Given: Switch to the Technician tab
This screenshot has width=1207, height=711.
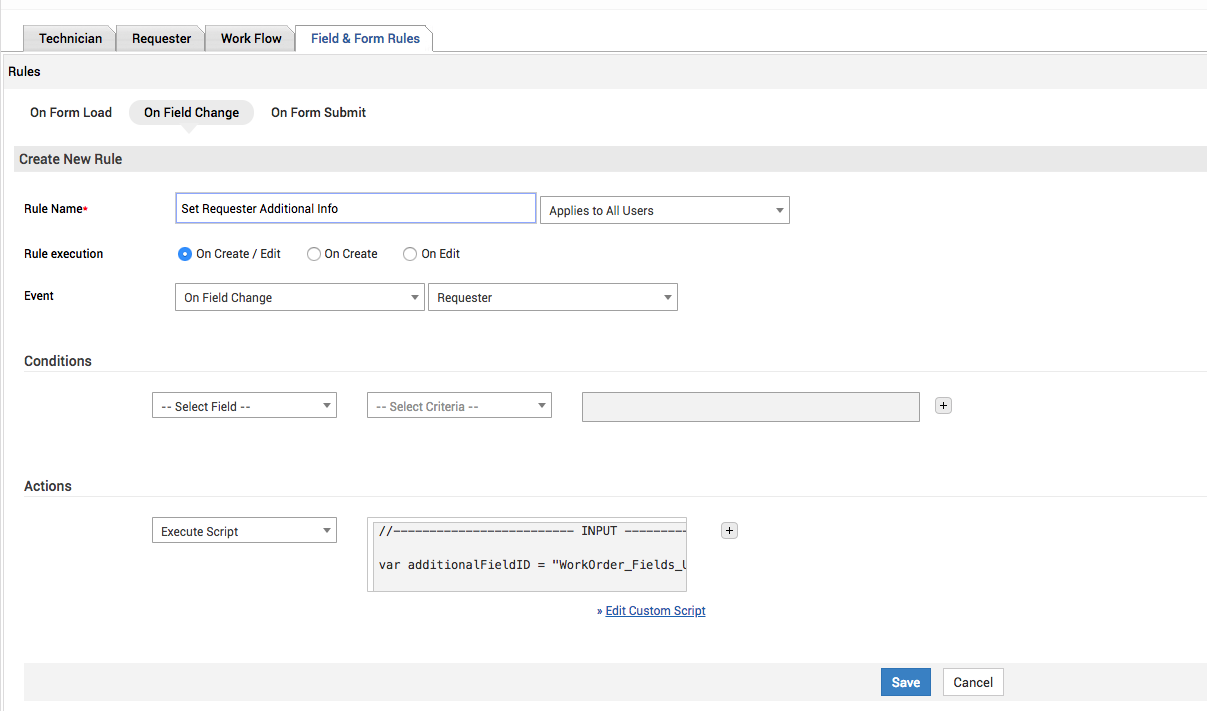Looking at the screenshot, I should coord(70,39).
